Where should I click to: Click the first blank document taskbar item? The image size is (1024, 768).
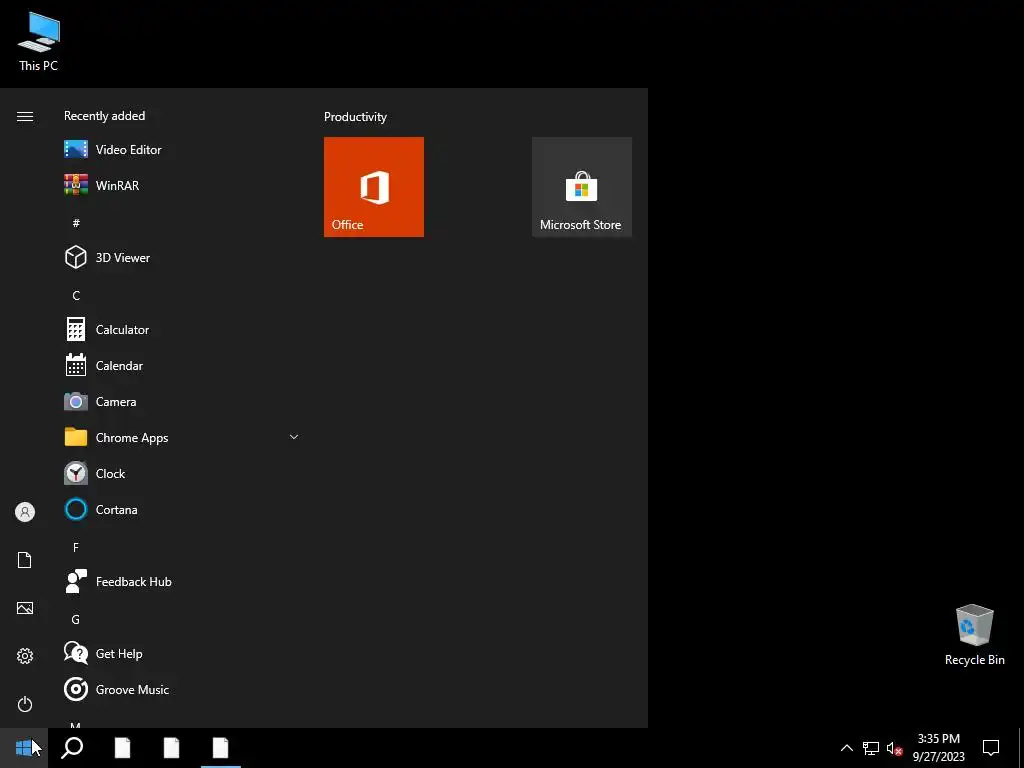pos(122,748)
